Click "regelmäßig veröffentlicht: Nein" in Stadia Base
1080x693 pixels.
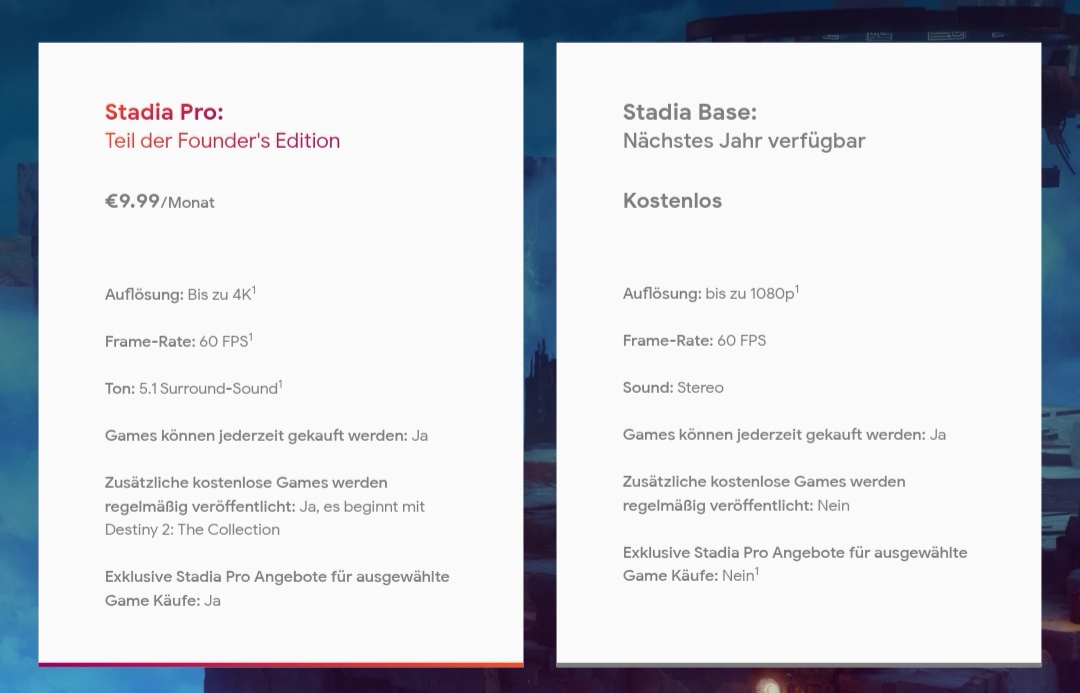coord(736,506)
